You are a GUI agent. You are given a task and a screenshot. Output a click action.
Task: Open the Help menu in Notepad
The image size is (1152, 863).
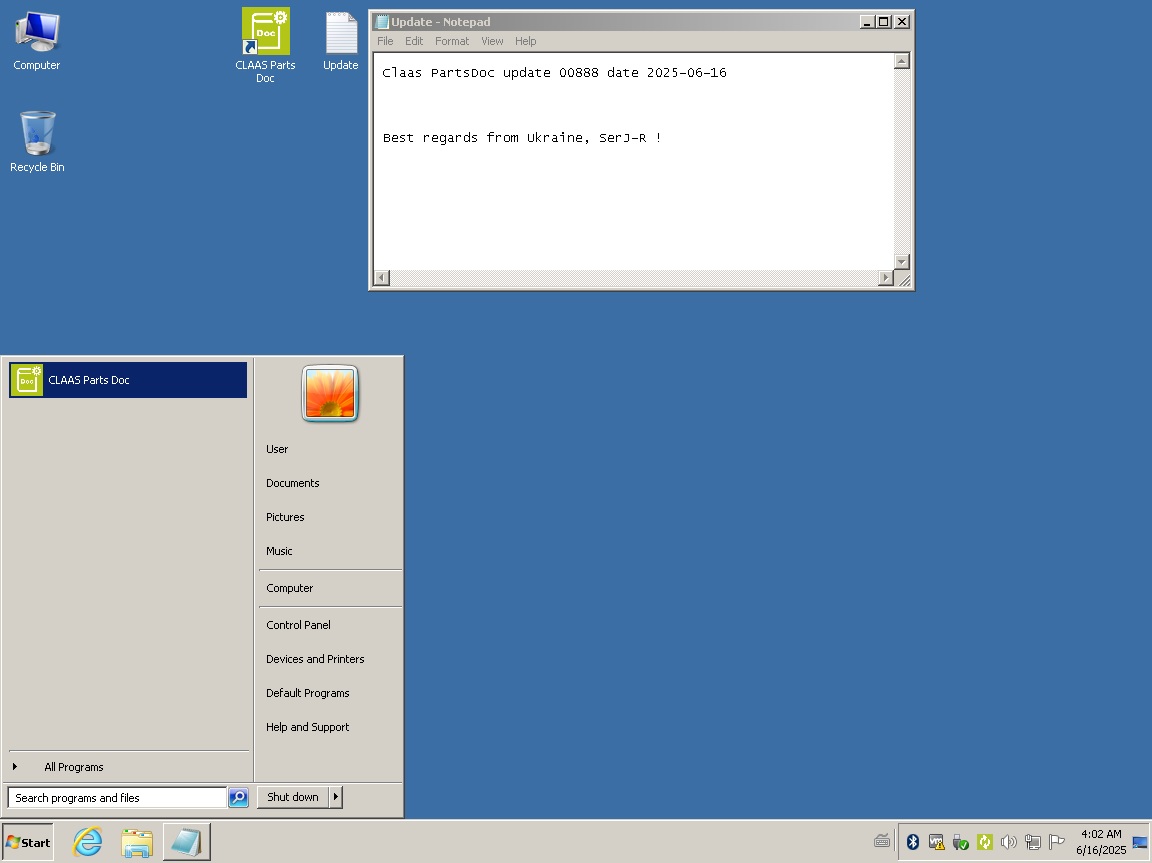(525, 41)
